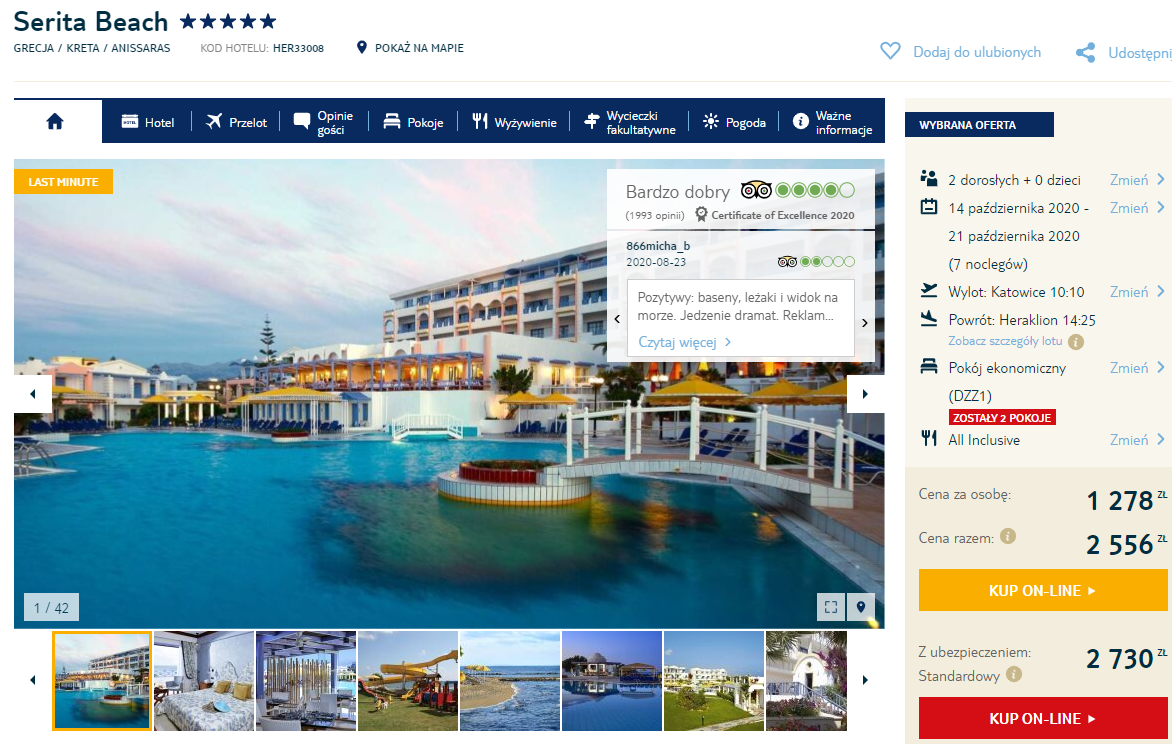
Task: Change number of travelers via Zmień
Action: (1137, 180)
